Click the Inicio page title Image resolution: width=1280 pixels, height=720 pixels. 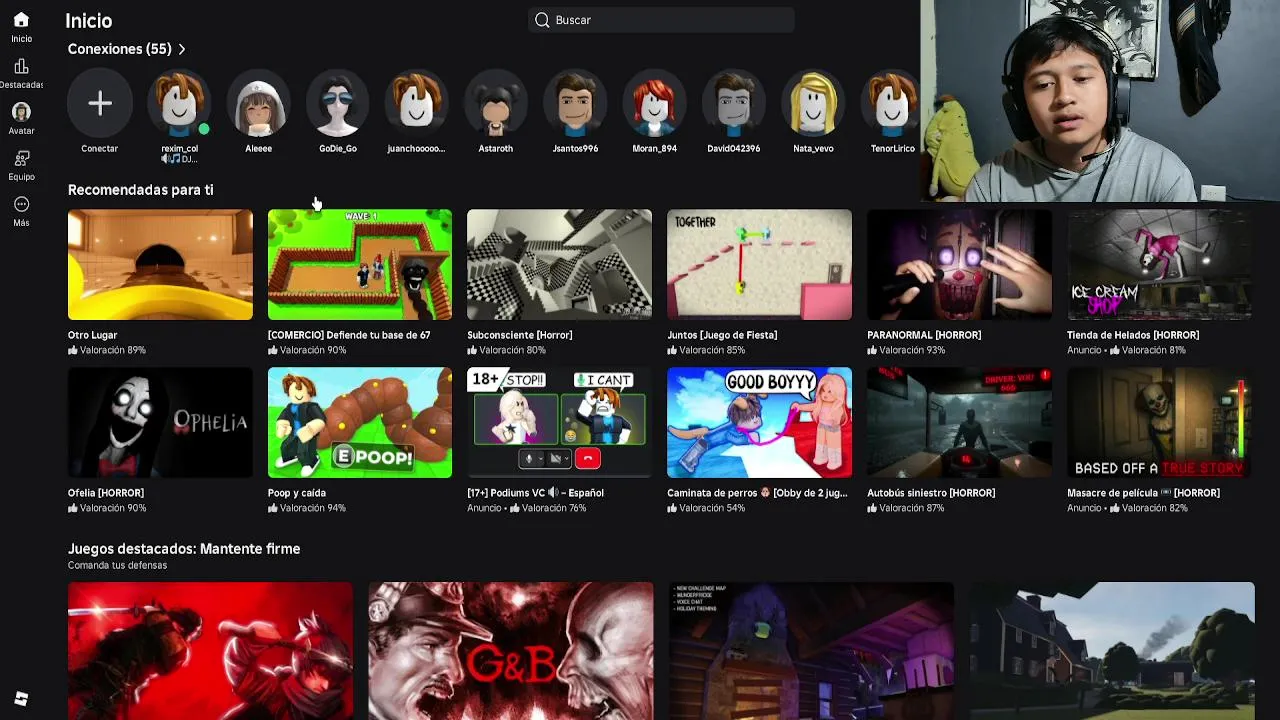coord(88,21)
